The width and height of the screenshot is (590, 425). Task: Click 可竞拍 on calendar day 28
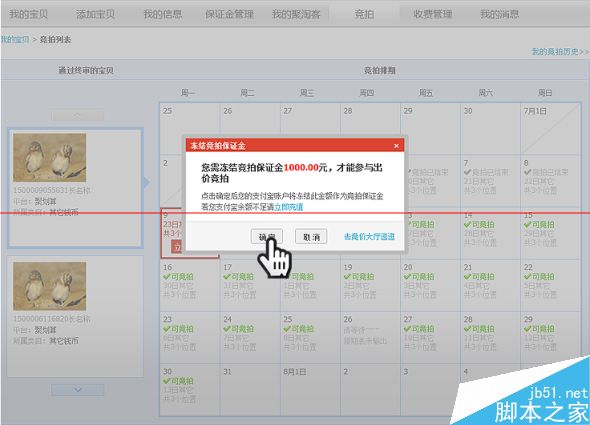tap(479, 329)
